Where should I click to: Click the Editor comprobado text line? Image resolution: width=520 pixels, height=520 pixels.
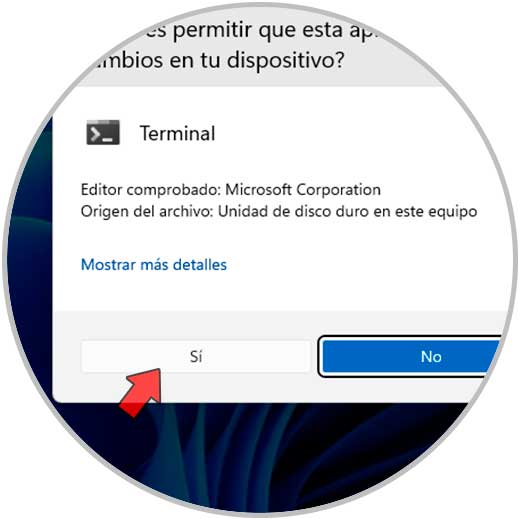coord(231,190)
